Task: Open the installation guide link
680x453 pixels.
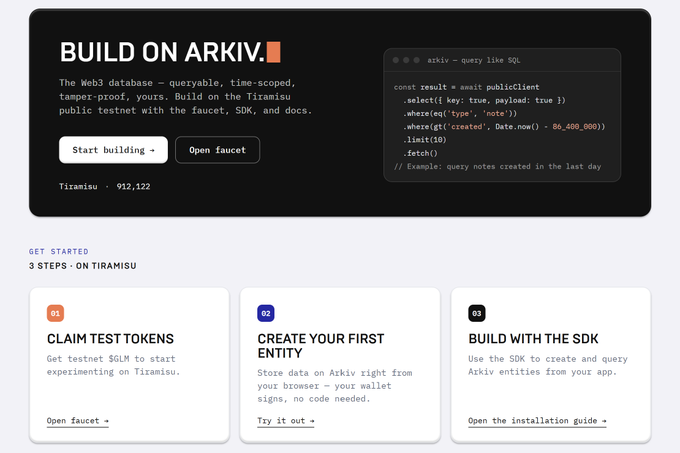Action: click(x=537, y=421)
